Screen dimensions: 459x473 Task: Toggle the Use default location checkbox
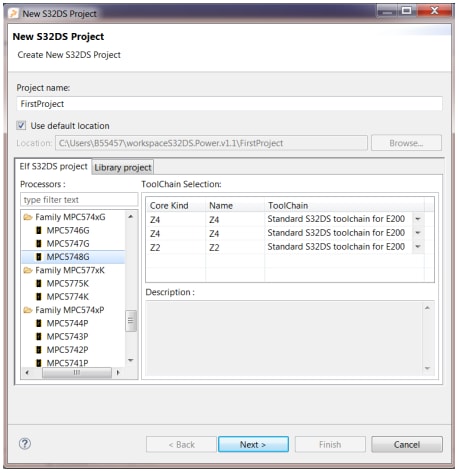(21, 126)
